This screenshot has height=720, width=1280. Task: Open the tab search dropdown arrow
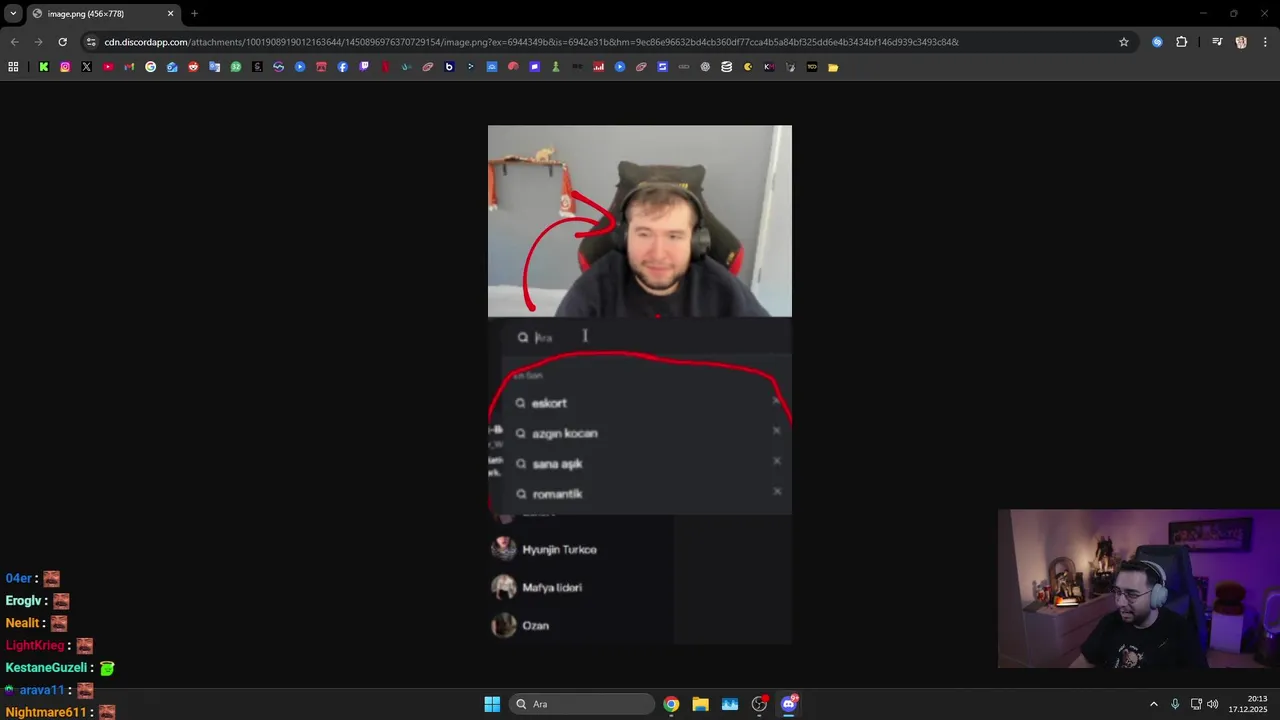click(x=13, y=14)
